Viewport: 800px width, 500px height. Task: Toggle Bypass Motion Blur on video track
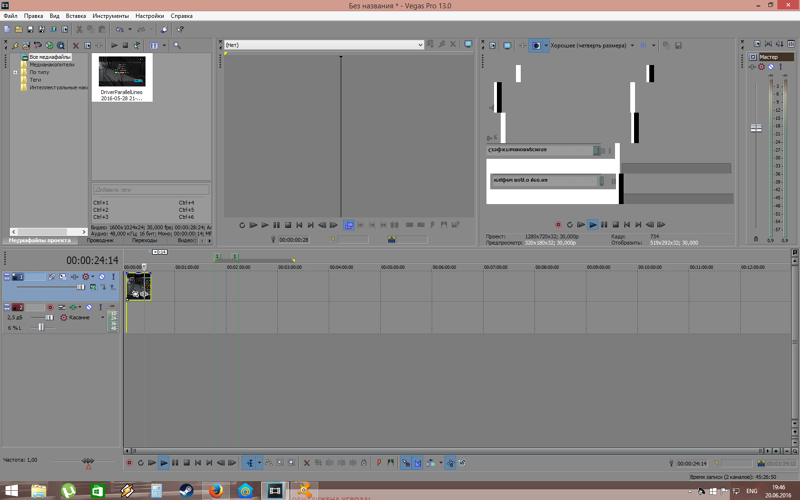[x=52, y=277]
